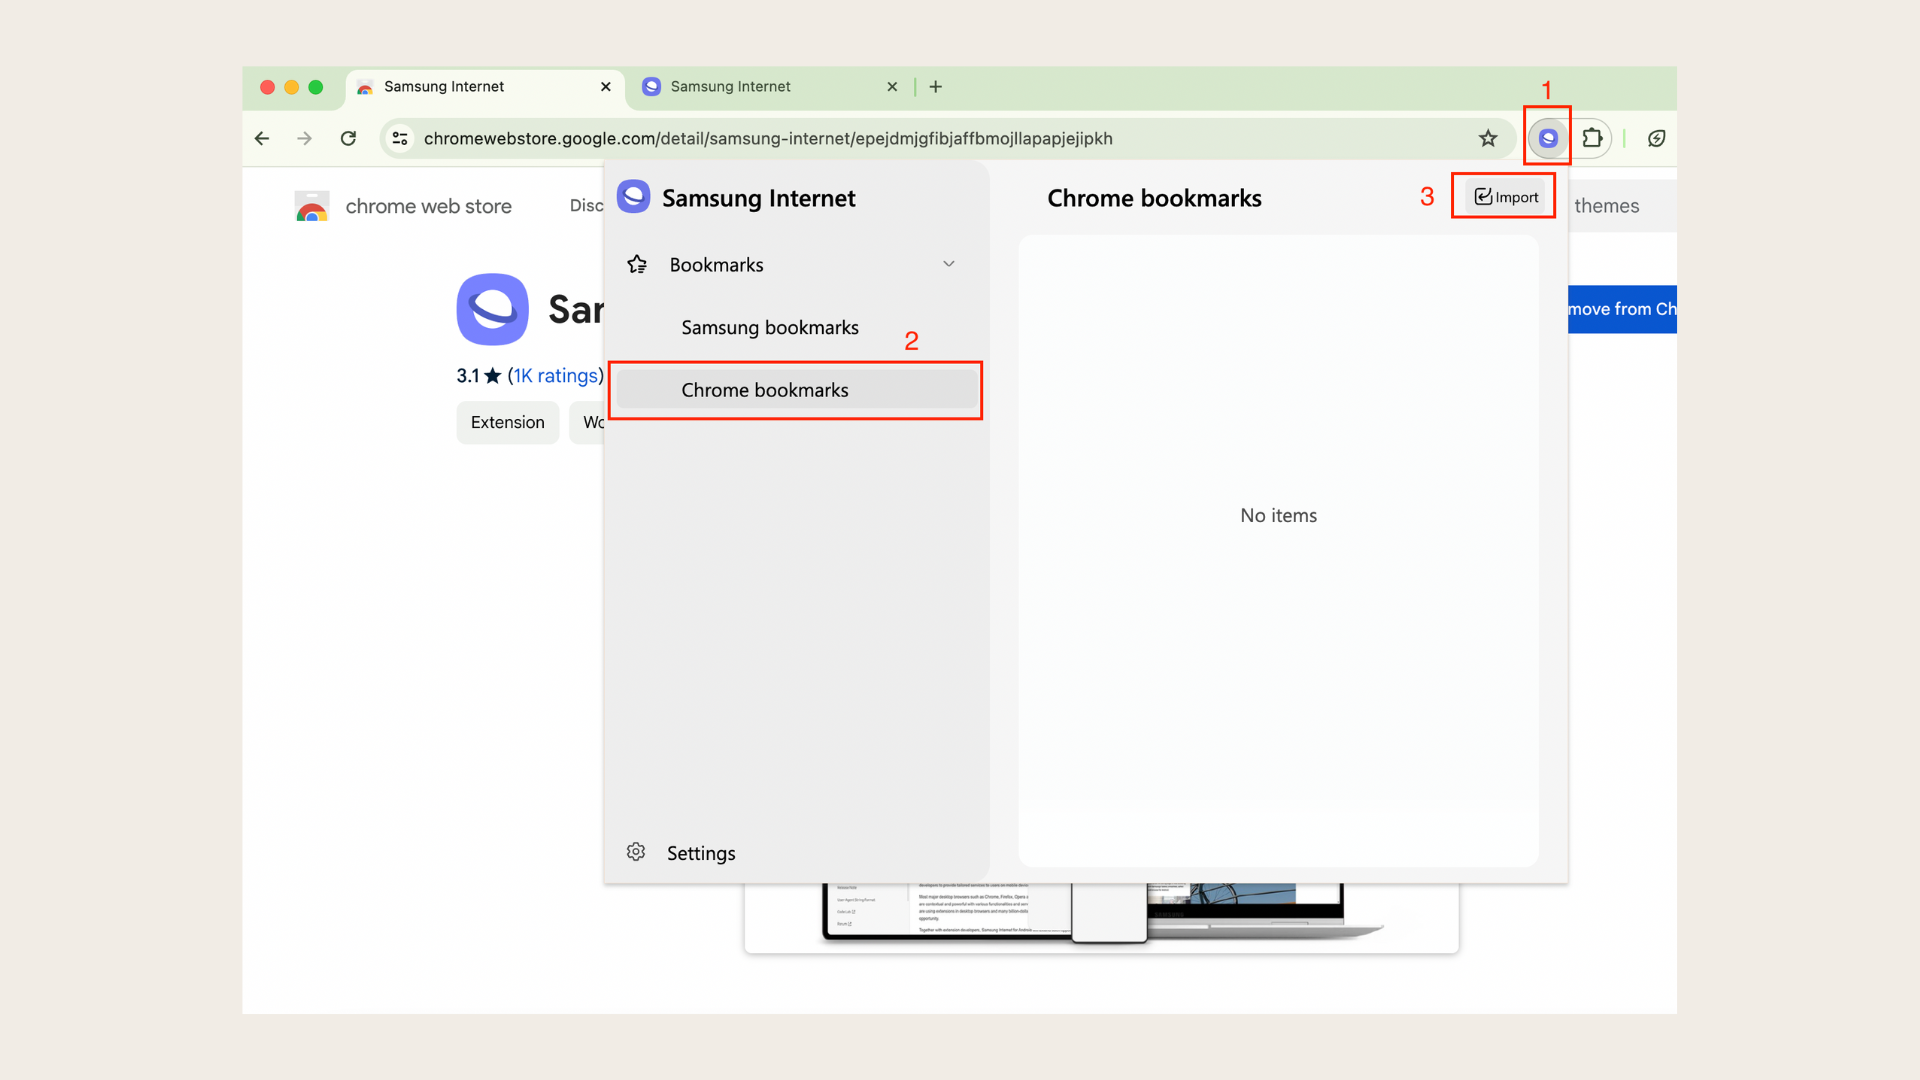Select the Extension tab on extension page

tap(508, 421)
